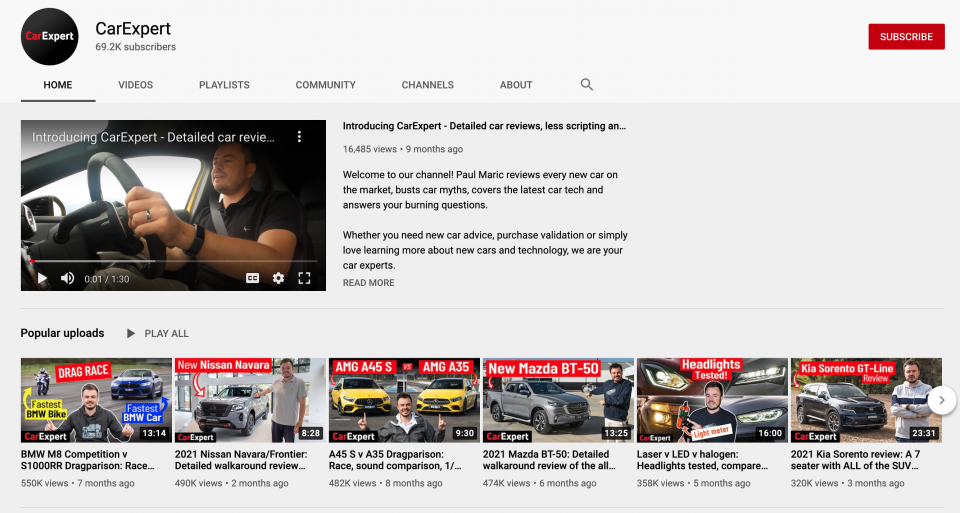960x513 pixels.
Task: Click title 2021 Nissan Navara/Frontier walkaround
Action: [x=241, y=460]
